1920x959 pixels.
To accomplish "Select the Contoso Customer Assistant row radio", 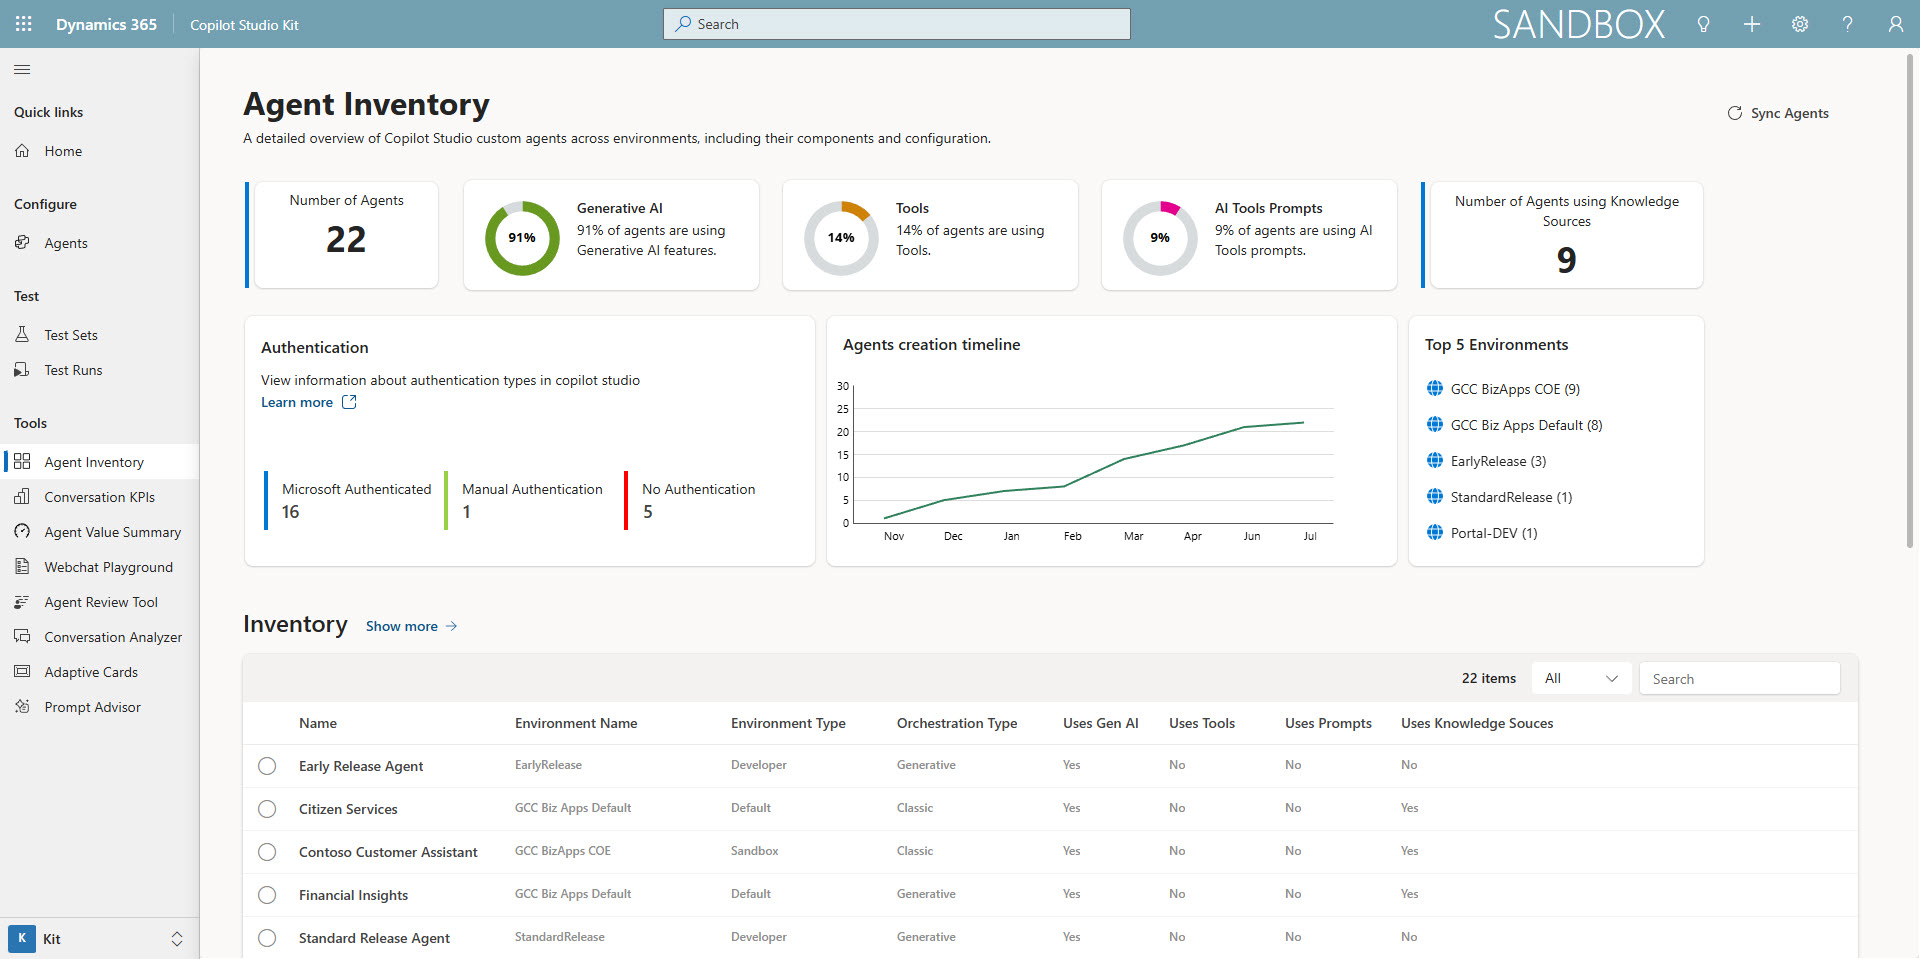I will 267,852.
